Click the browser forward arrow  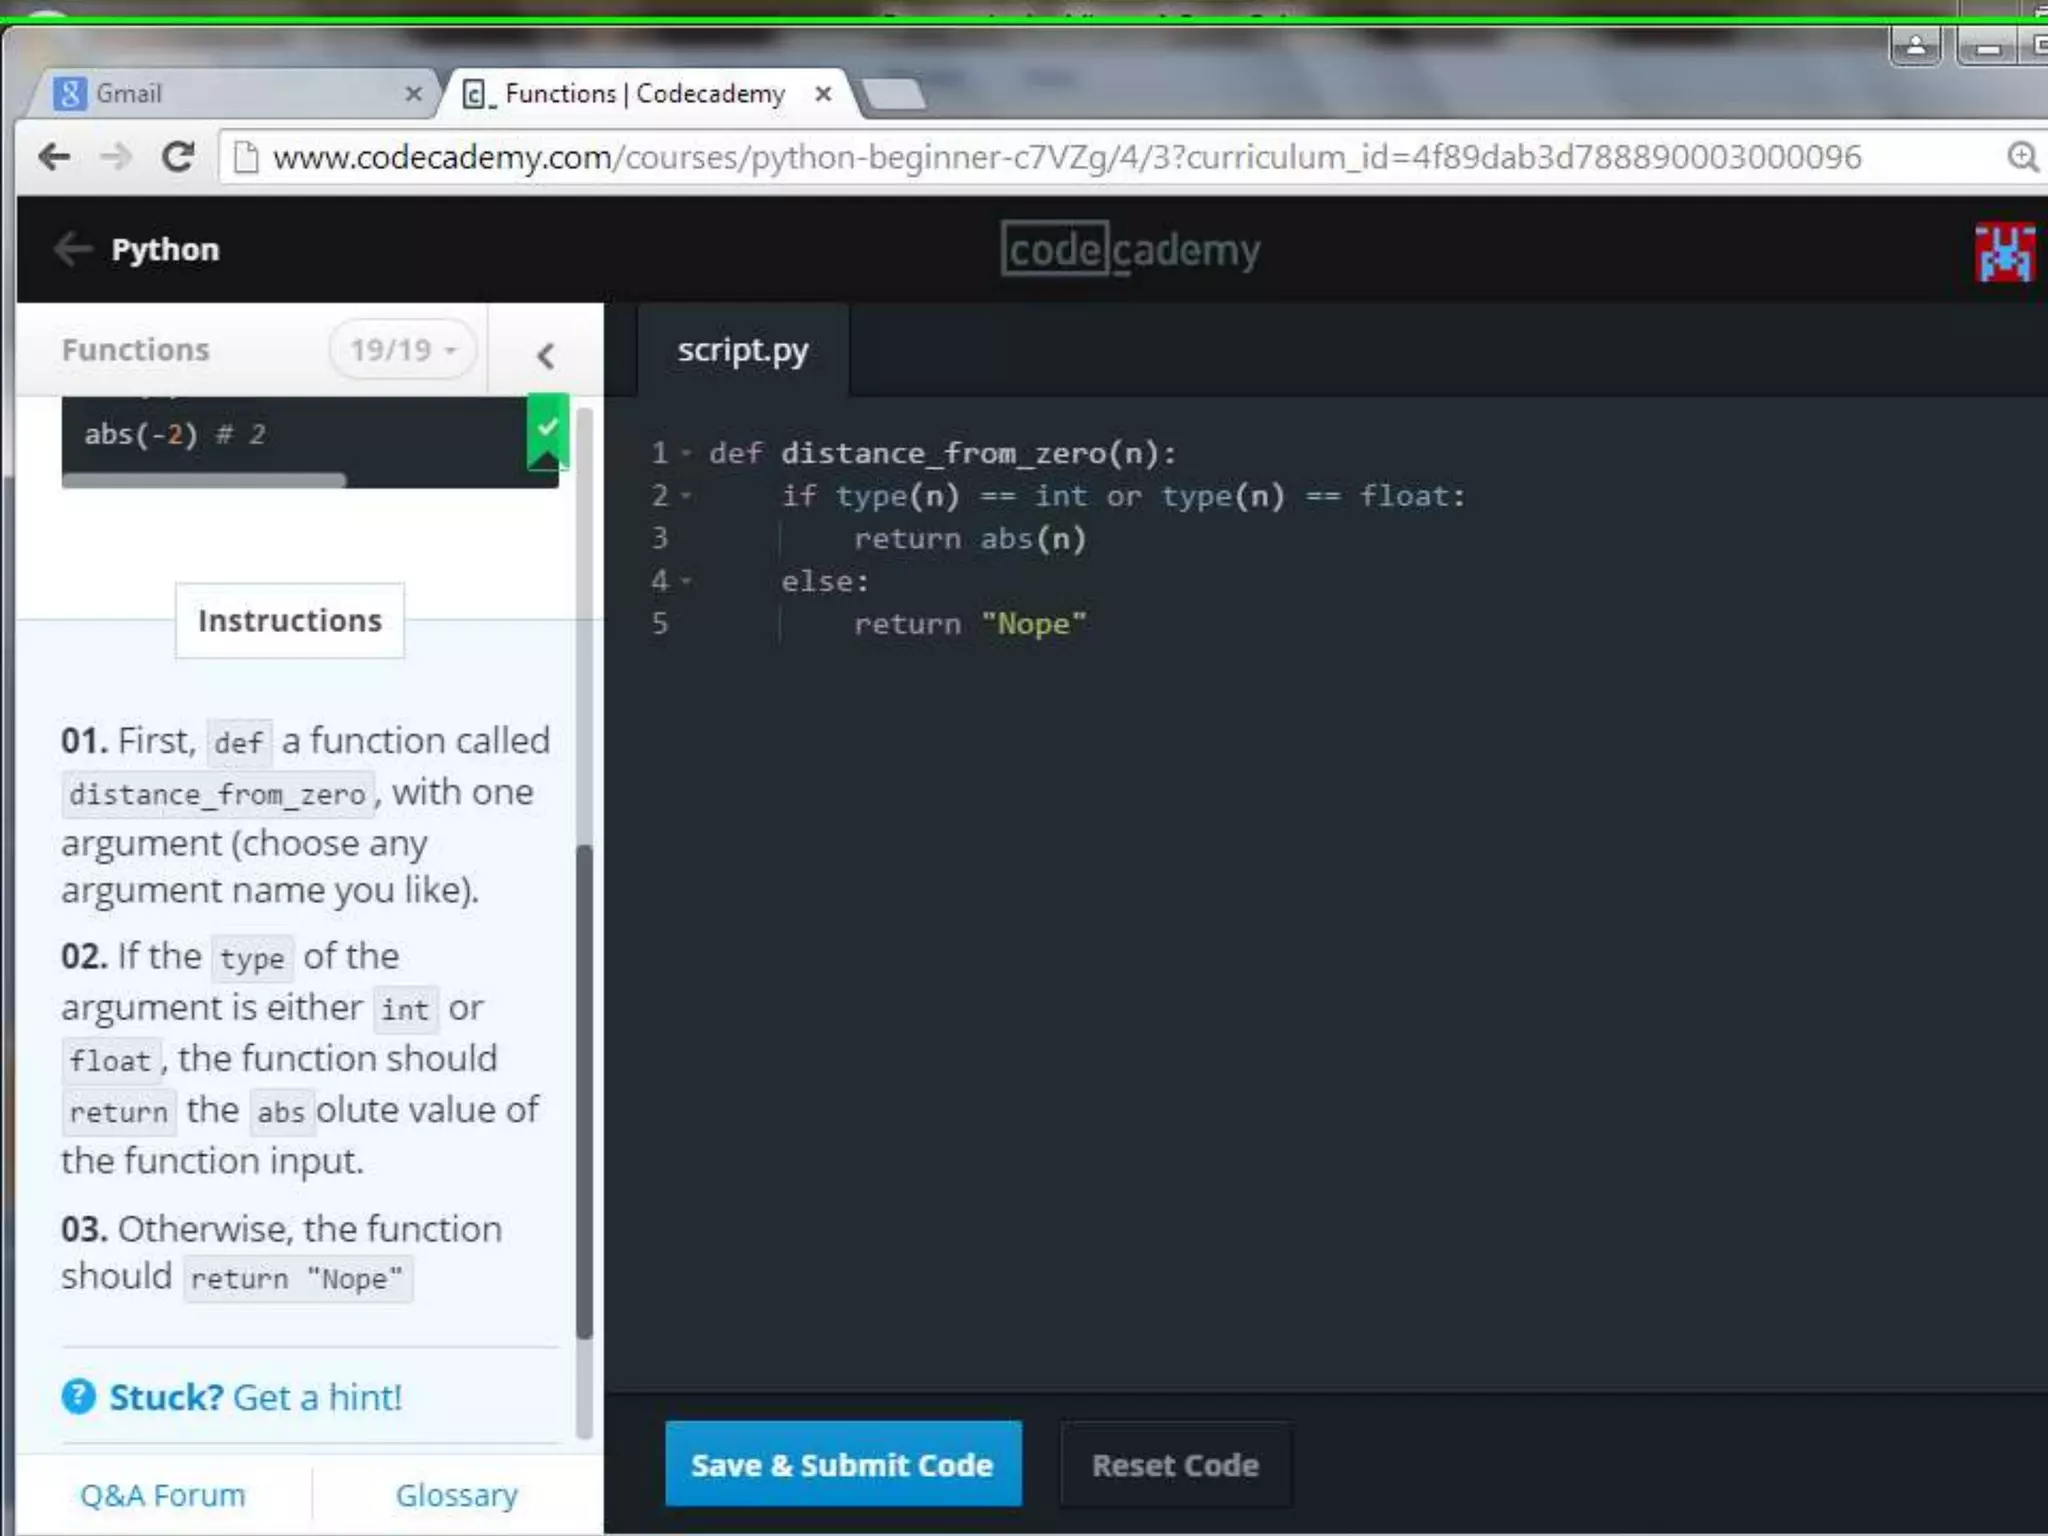point(116,157)
